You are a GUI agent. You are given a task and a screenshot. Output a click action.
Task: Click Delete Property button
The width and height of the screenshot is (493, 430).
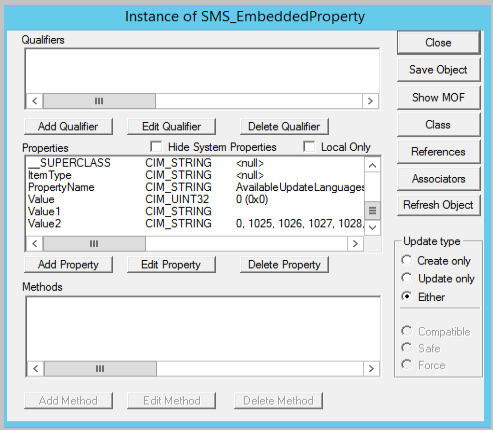[x=284, y=265]
